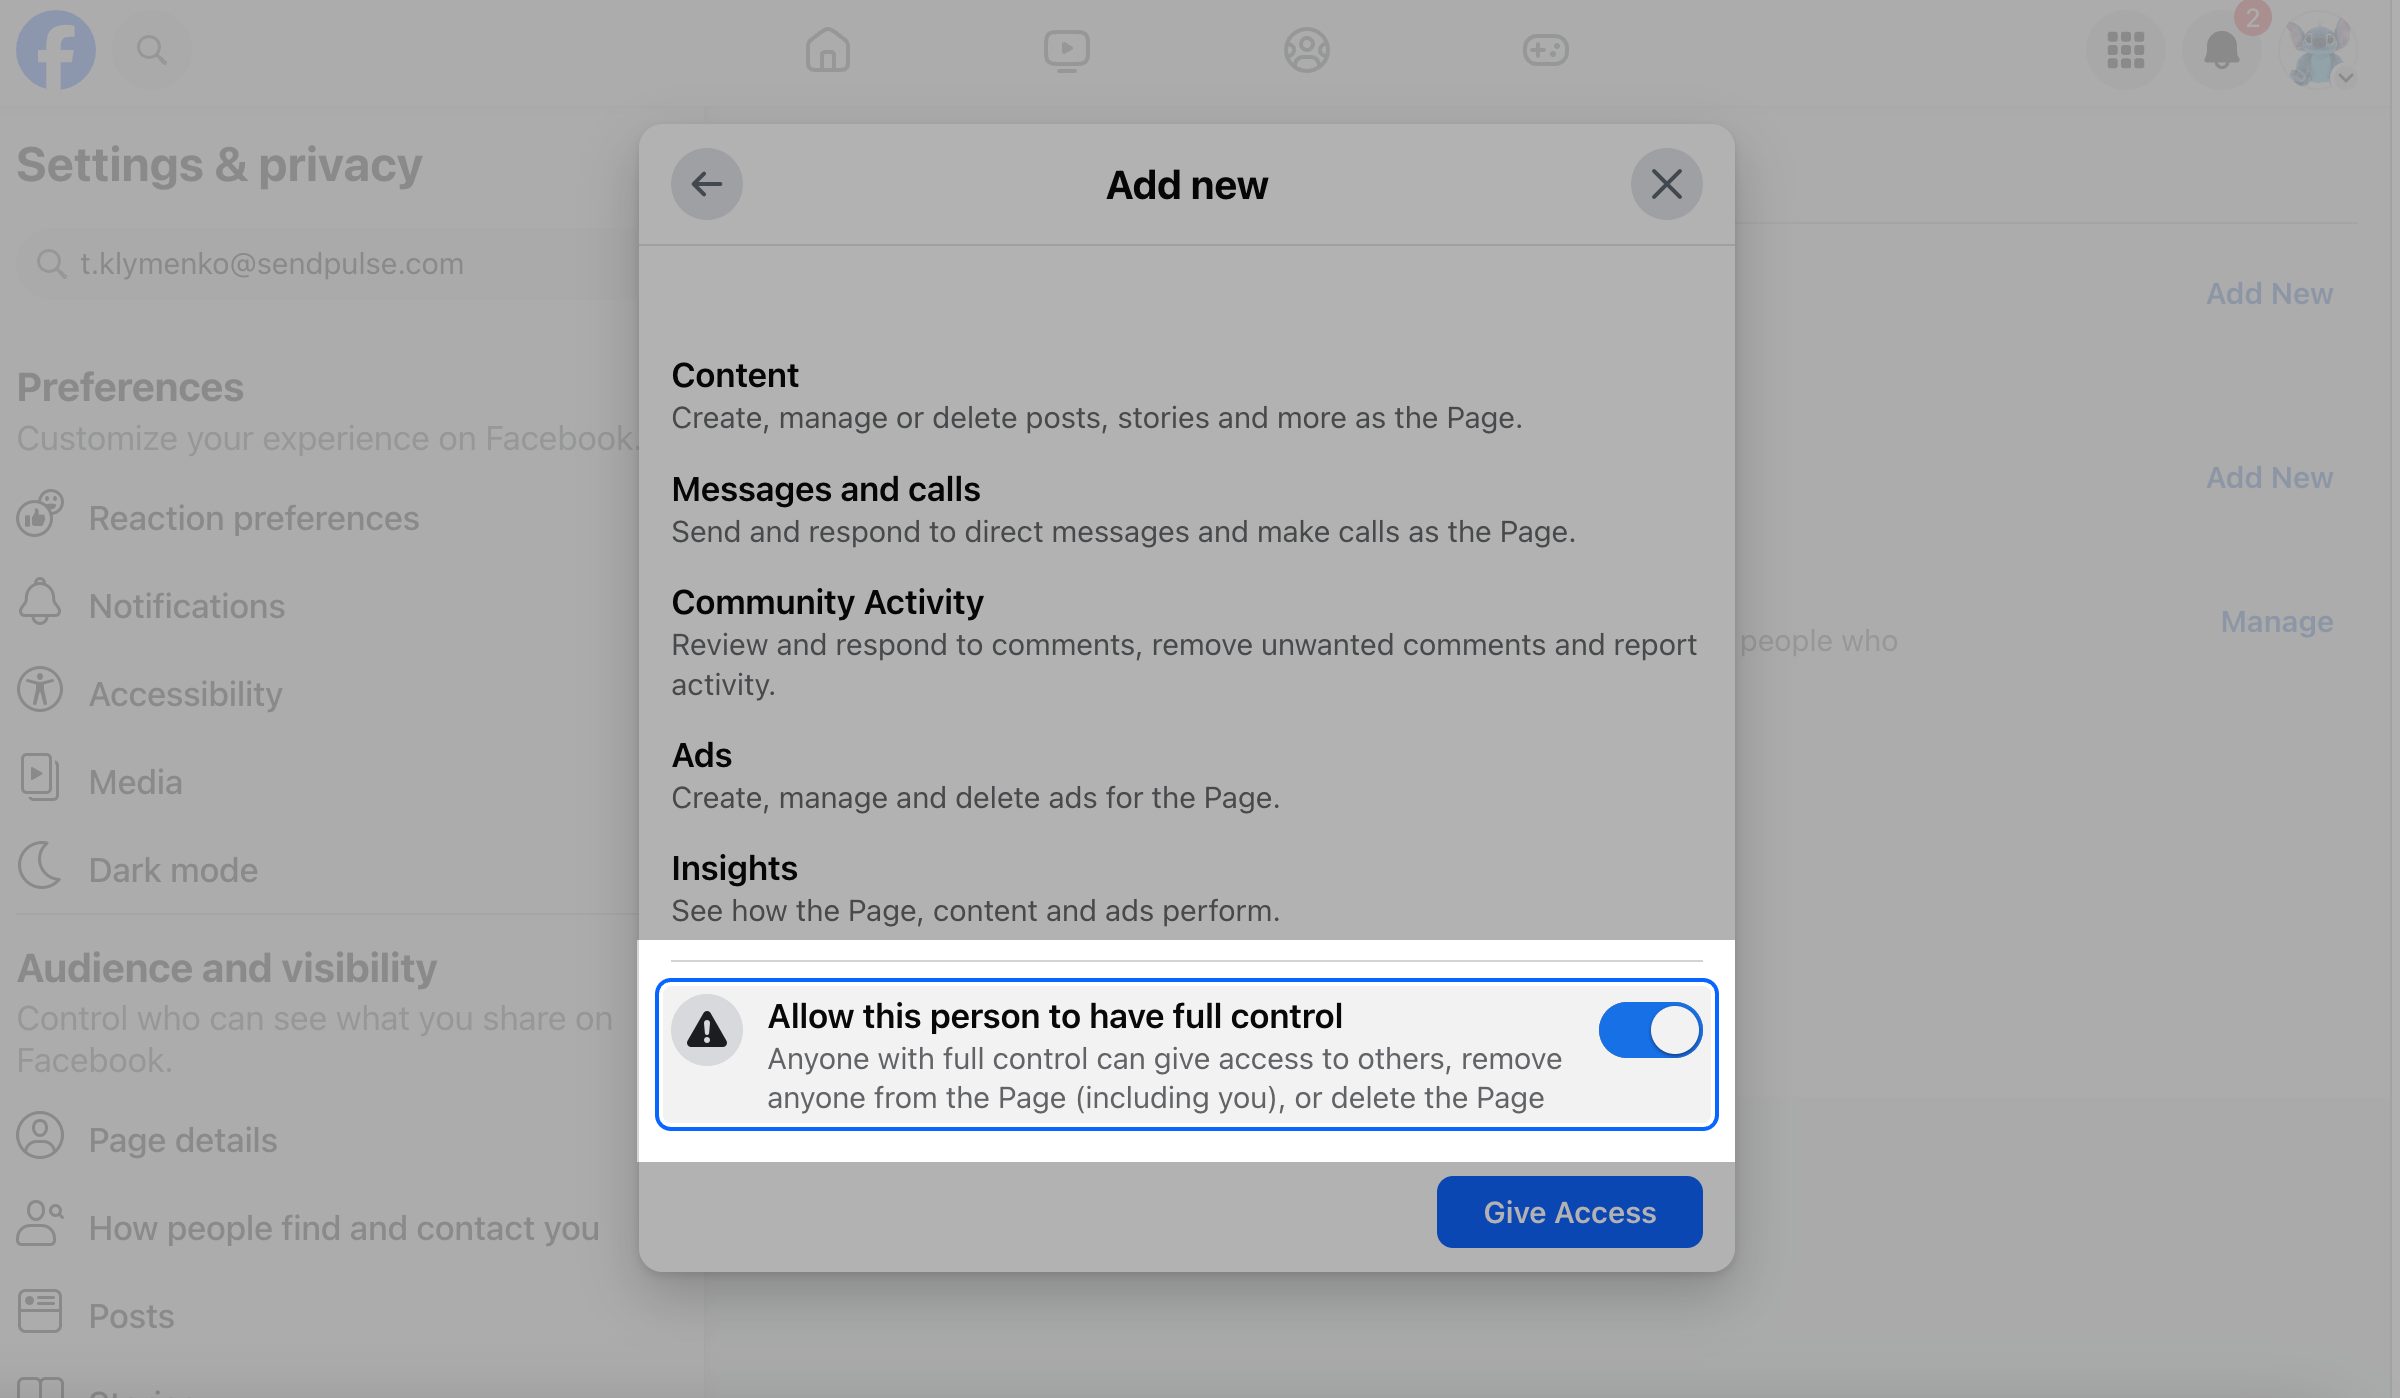Open Reaction preferences settings

click(253, 518)
